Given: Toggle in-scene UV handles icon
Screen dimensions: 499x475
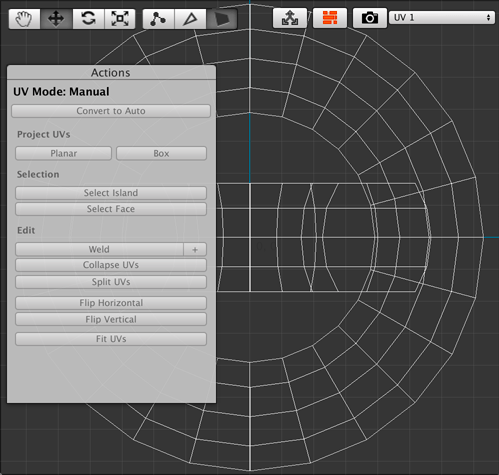Looking at the screenshot, I should pos(290,18).
